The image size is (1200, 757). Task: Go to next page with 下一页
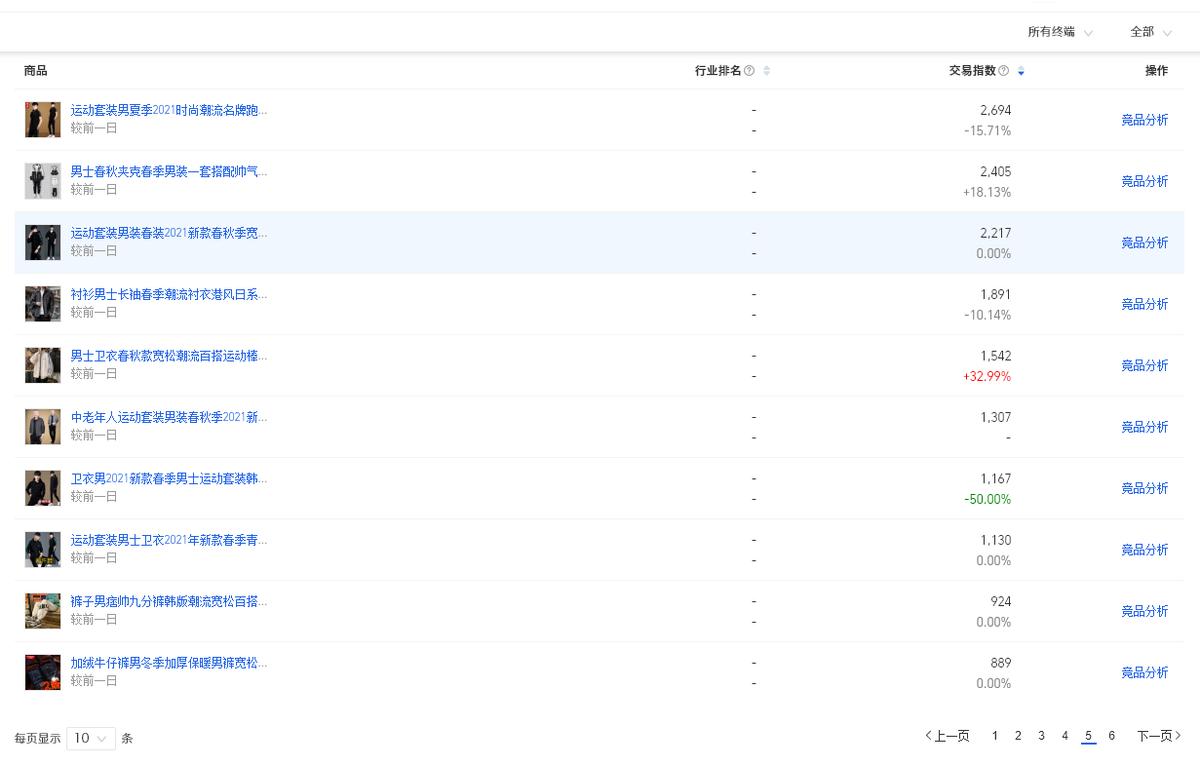point(1159,736)
